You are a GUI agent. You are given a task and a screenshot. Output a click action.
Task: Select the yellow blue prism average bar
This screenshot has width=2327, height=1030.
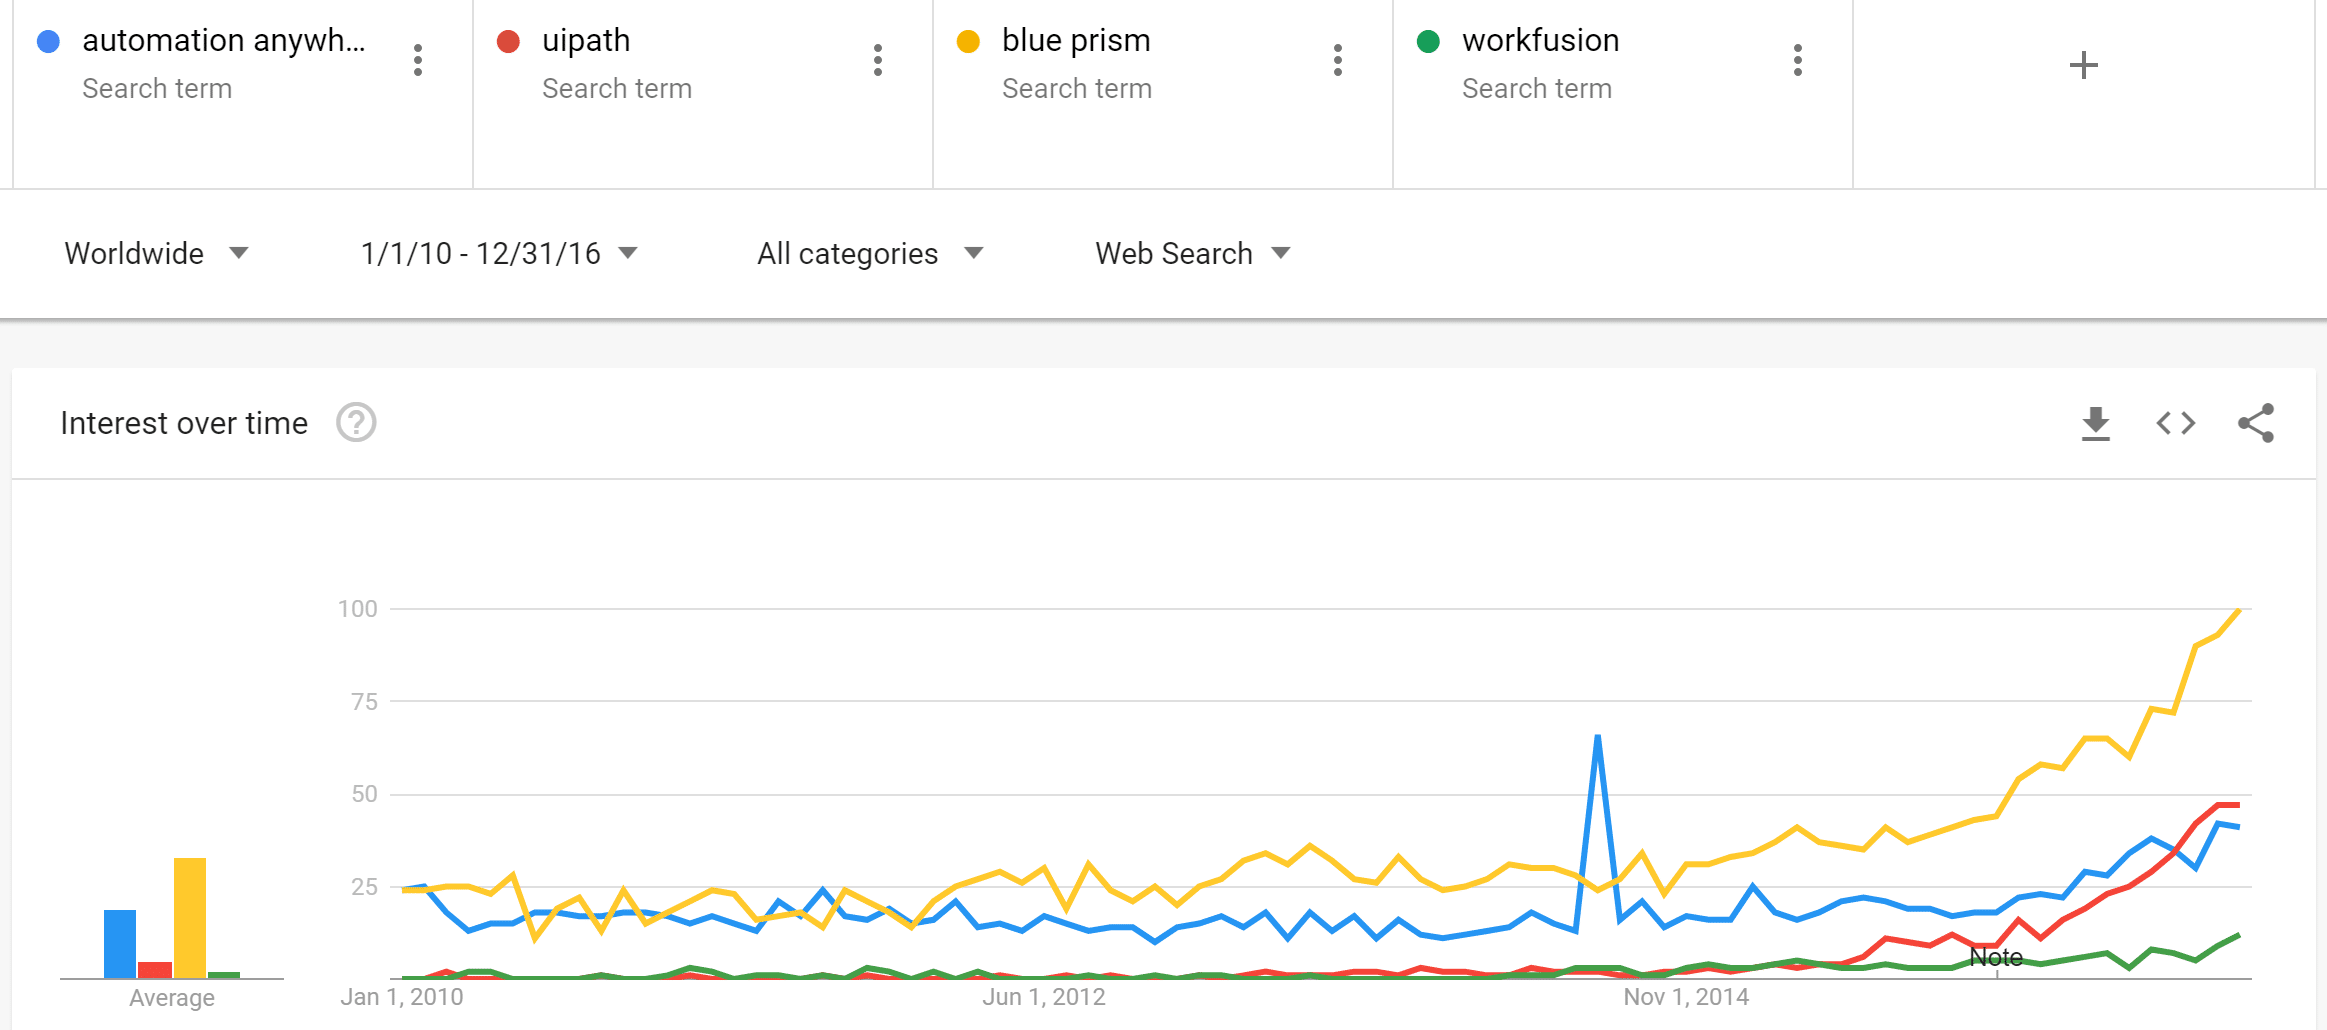[190, 917]
